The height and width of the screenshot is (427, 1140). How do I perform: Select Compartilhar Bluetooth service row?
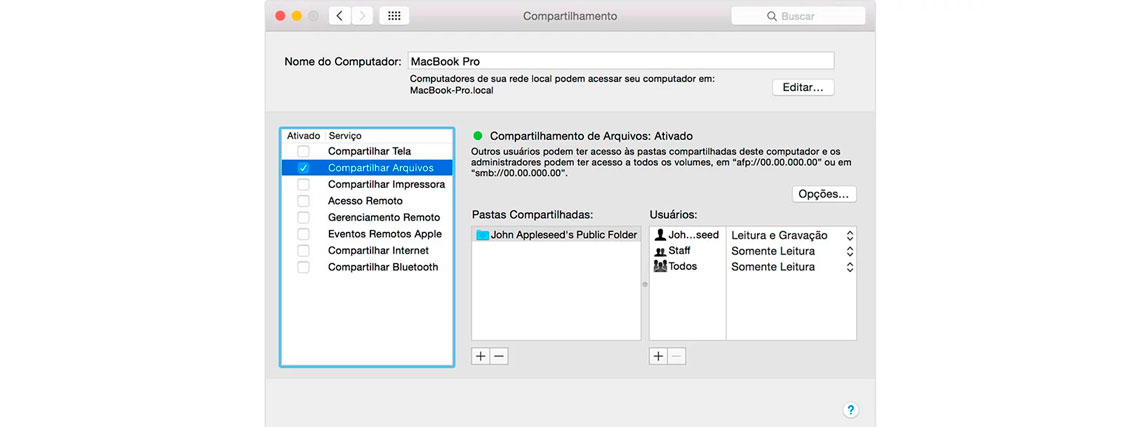point(367,267)
